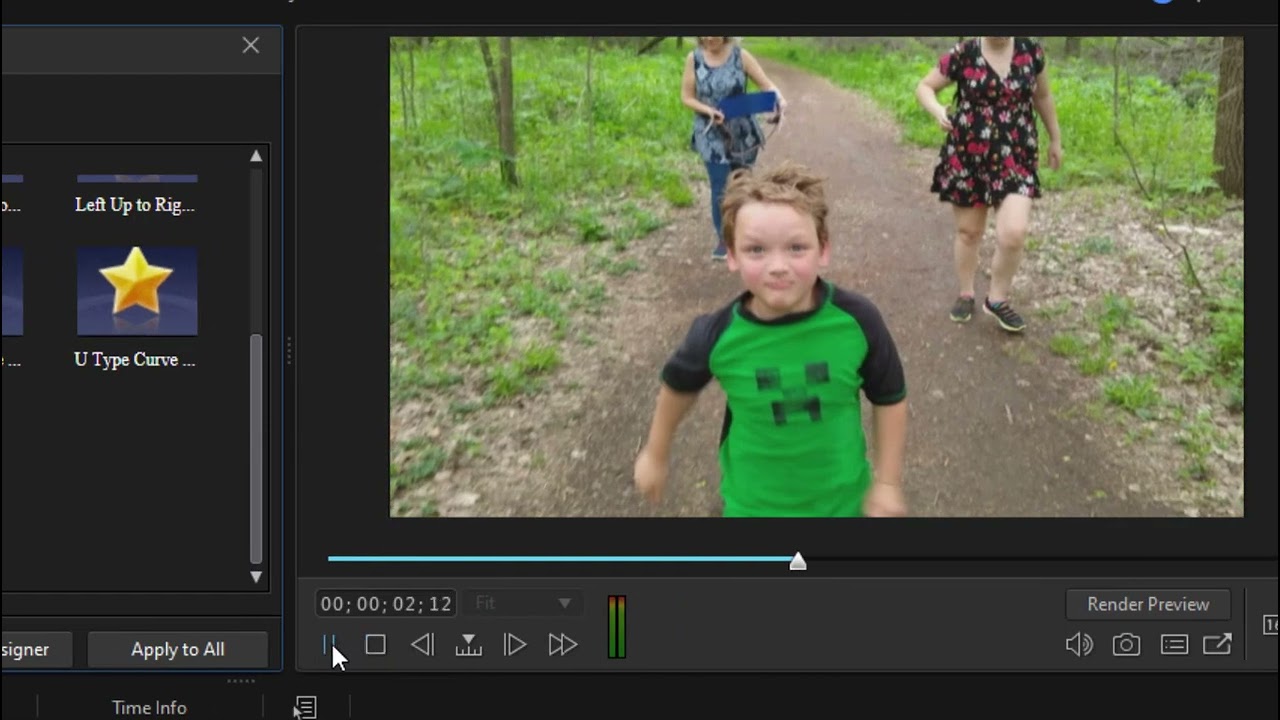Image resolution: width=1280 pixels, height=720 pixels.
Task: Click the preview seek bar handle
Action: pos(797,562)
